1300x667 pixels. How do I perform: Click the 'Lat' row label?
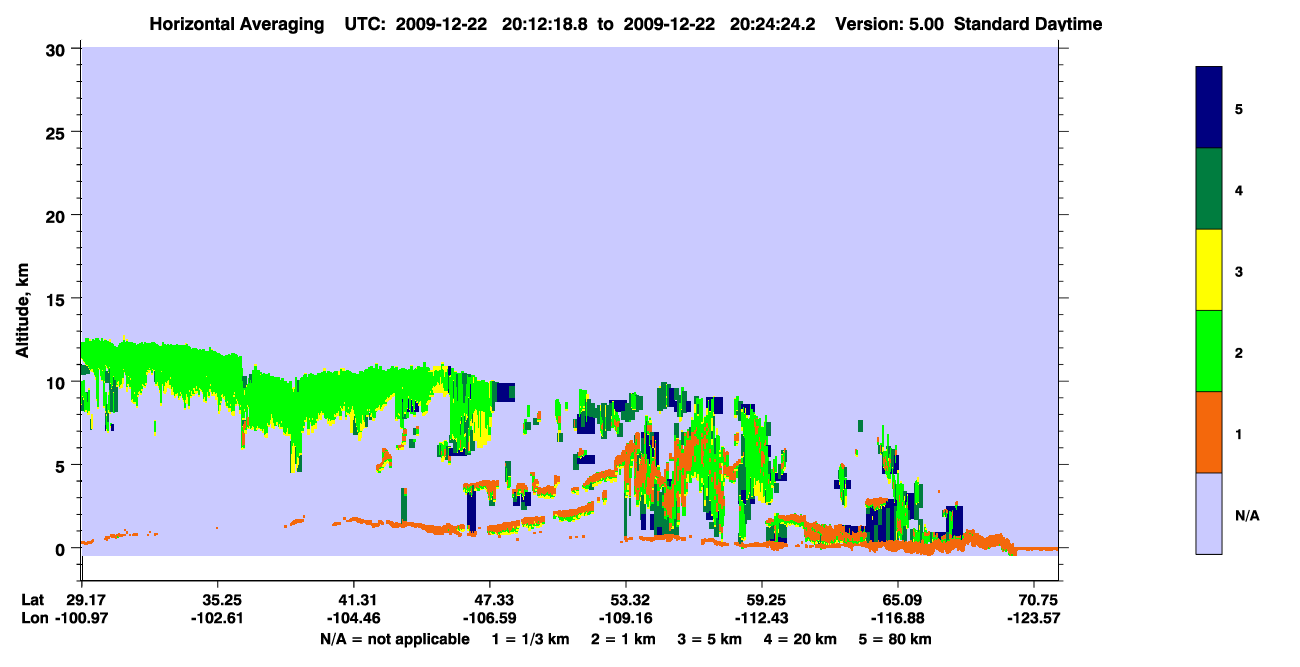coord(33,600)
